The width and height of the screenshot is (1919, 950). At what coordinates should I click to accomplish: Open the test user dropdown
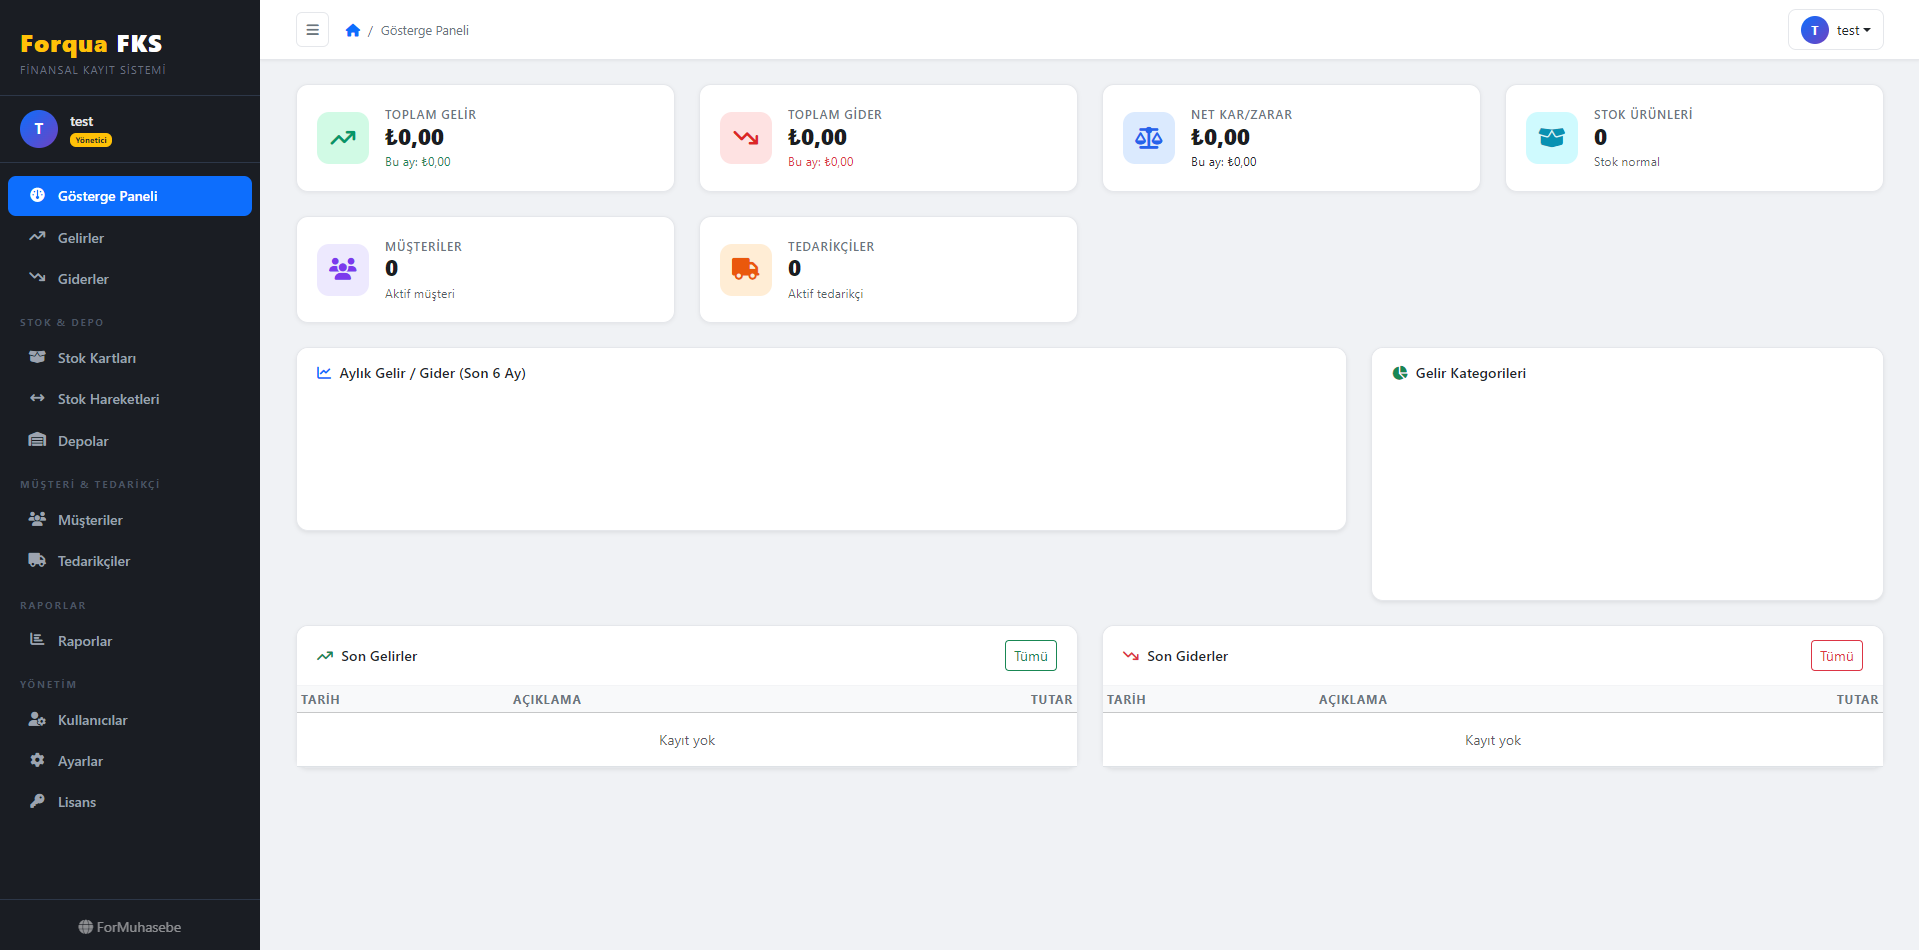point(1835,30)
